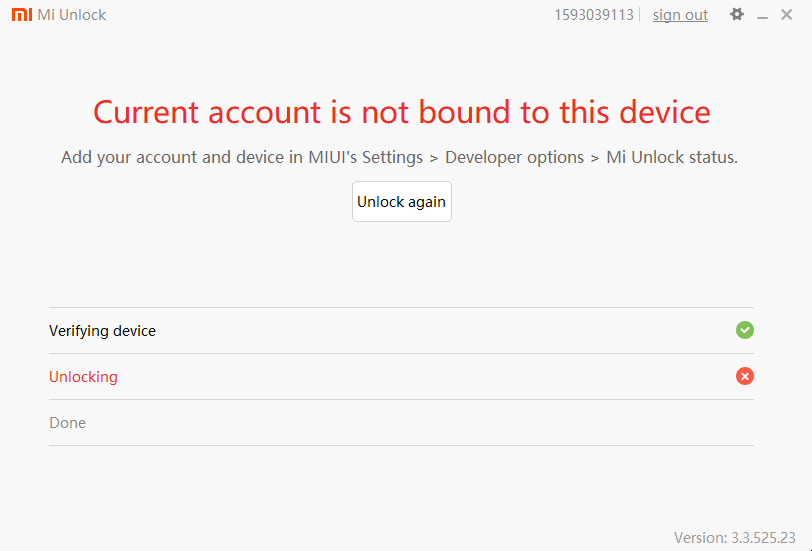This screenshot has height=551, width=812.
Task: Open settings with the gear icon
Action: (737, 15)
